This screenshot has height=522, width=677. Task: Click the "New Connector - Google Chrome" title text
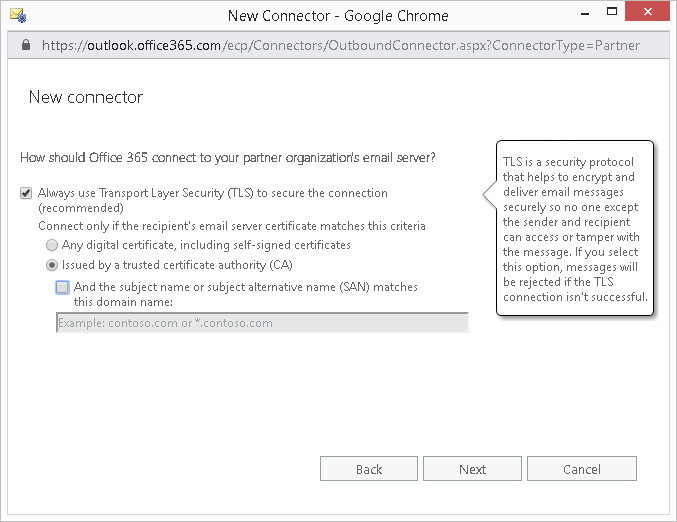tap(338, 15)
